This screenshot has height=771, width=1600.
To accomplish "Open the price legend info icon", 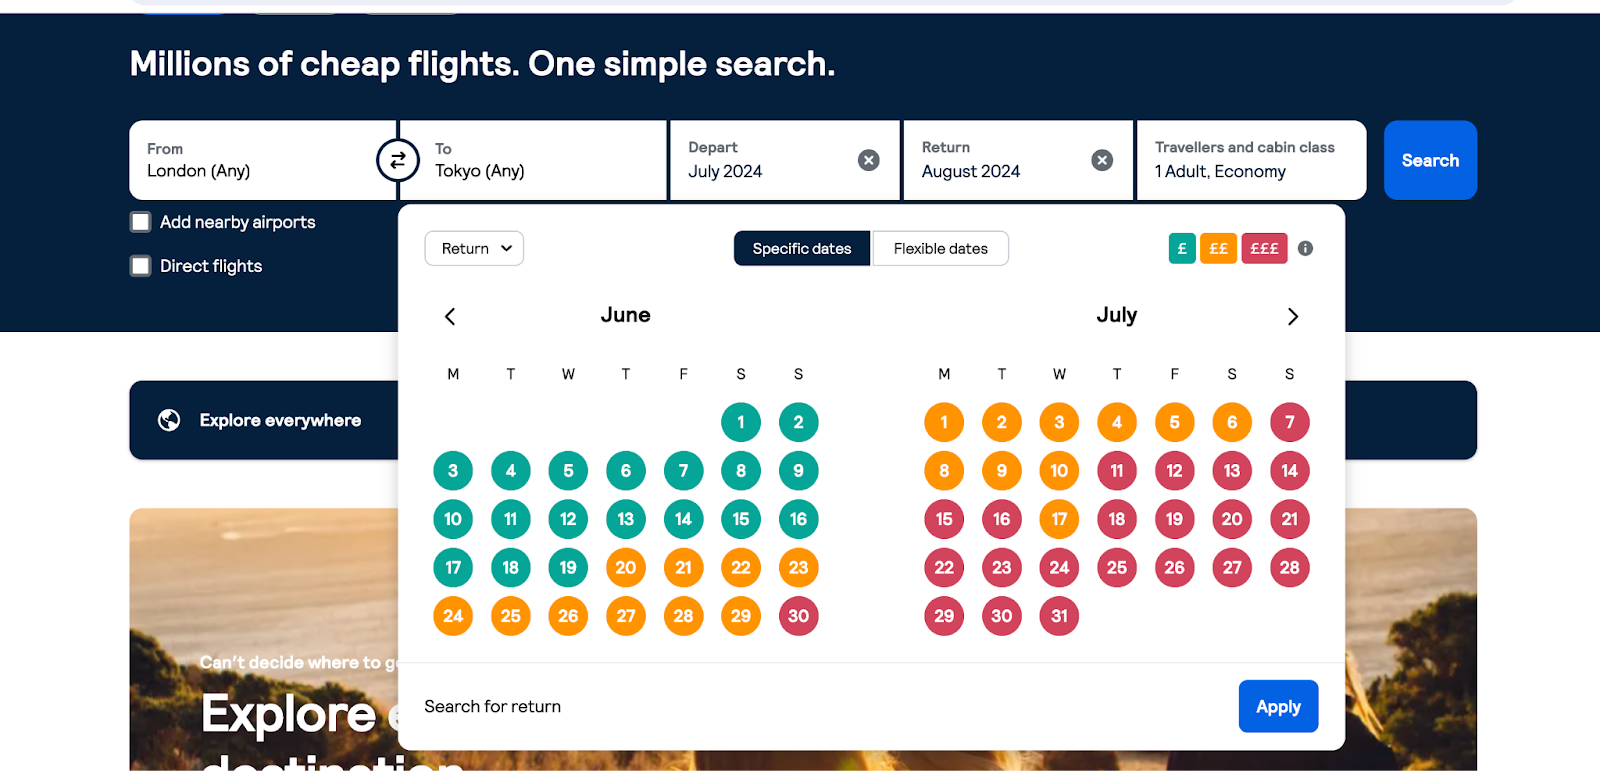I will coord(1304,248).
